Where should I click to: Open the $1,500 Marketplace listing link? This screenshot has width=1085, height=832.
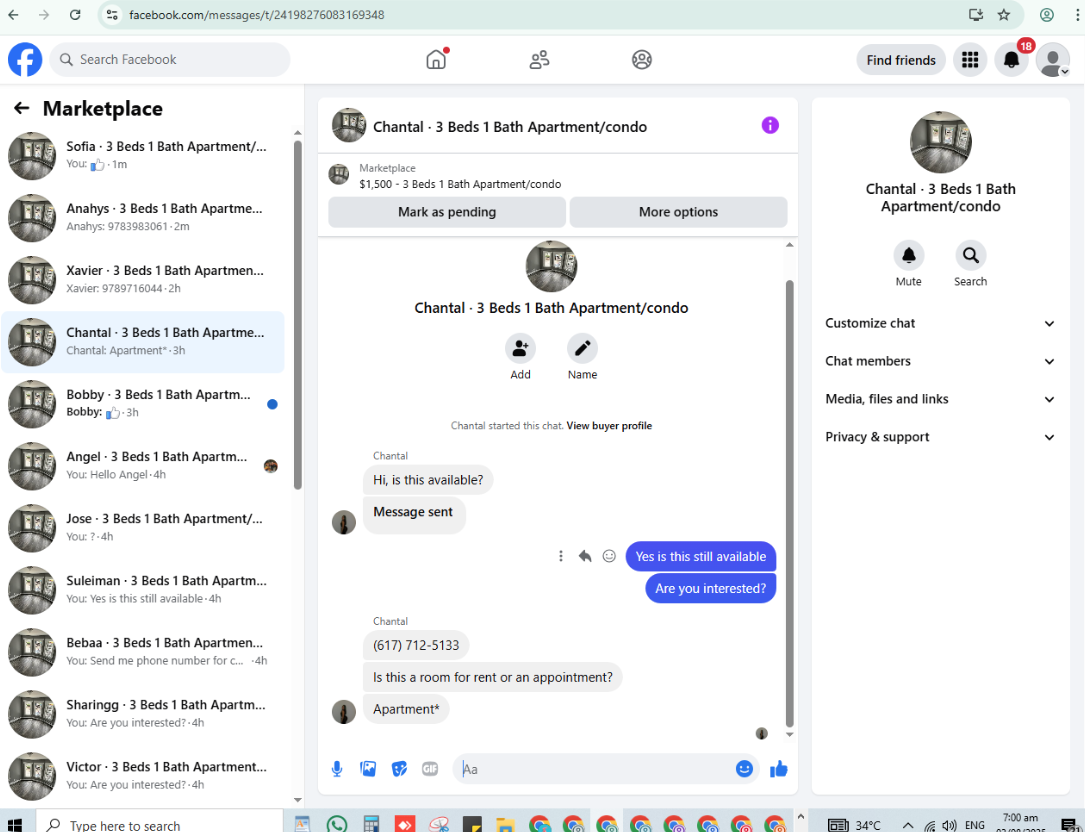460,184
